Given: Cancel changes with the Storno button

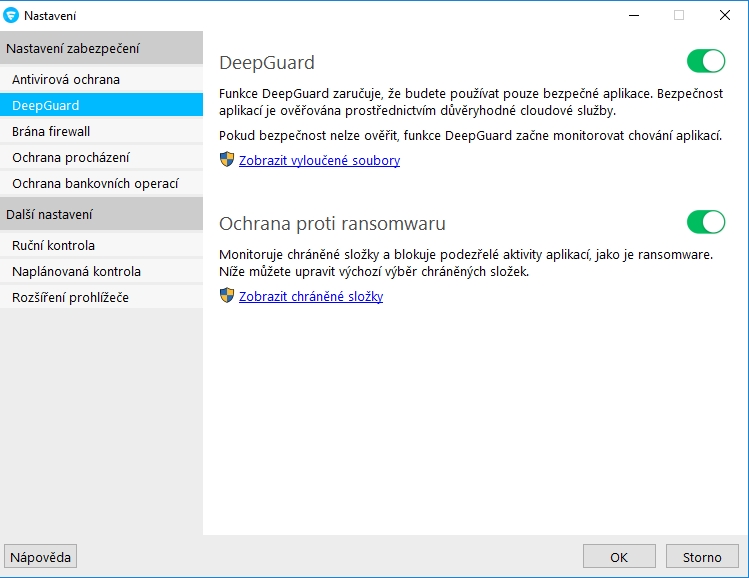Looking at the screenshot, I should point(702,557).
